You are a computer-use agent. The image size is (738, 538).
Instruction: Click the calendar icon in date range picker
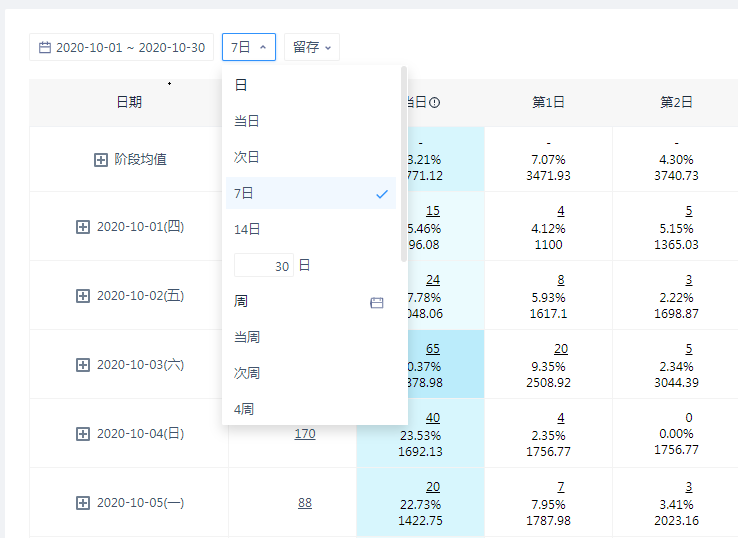click(45, 47)
